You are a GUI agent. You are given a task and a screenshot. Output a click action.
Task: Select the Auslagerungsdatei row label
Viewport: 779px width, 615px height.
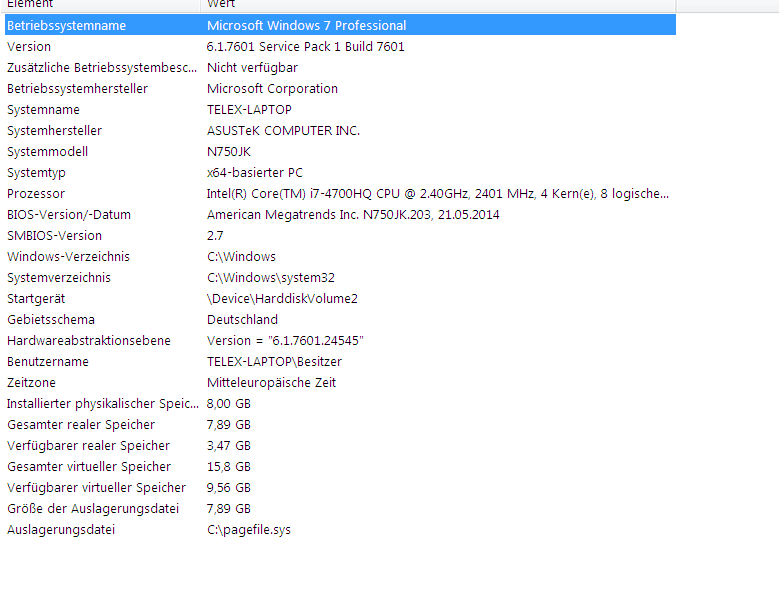[x=61, y=530]
